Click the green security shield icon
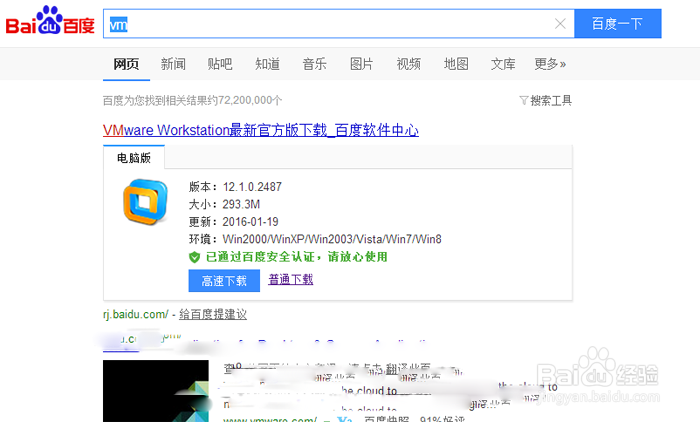 195,257
